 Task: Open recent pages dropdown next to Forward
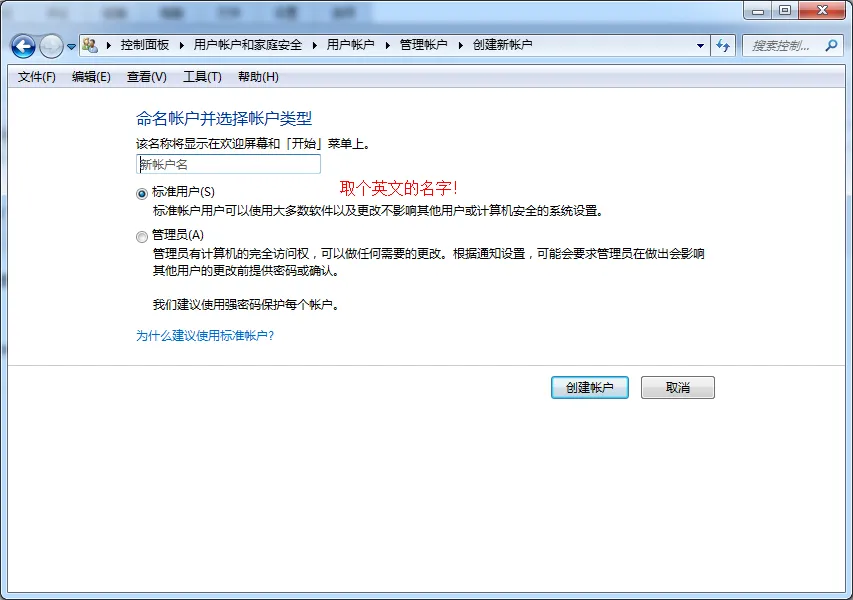[x=71, y=47]
